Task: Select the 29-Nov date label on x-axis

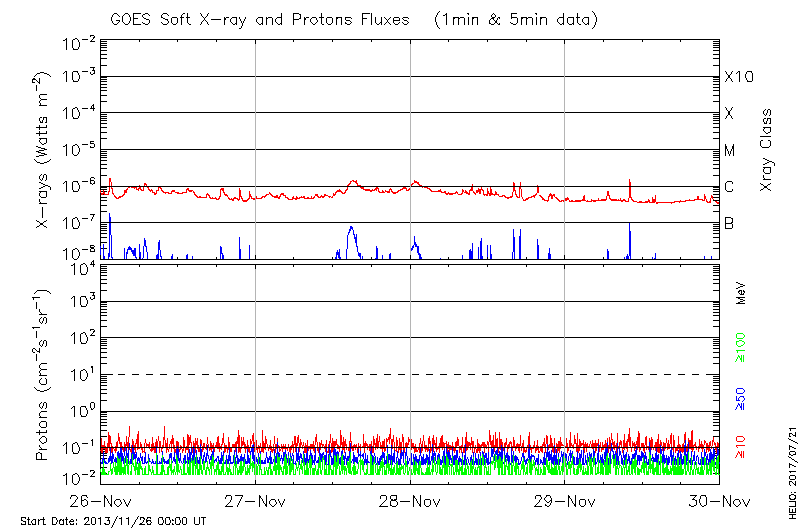Action: 565,502
